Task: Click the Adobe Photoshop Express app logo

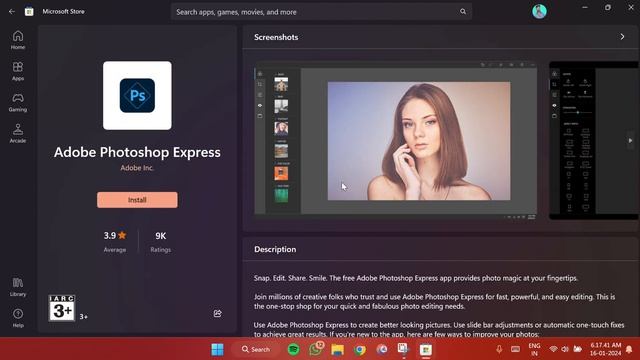Action: coord(137,96)
